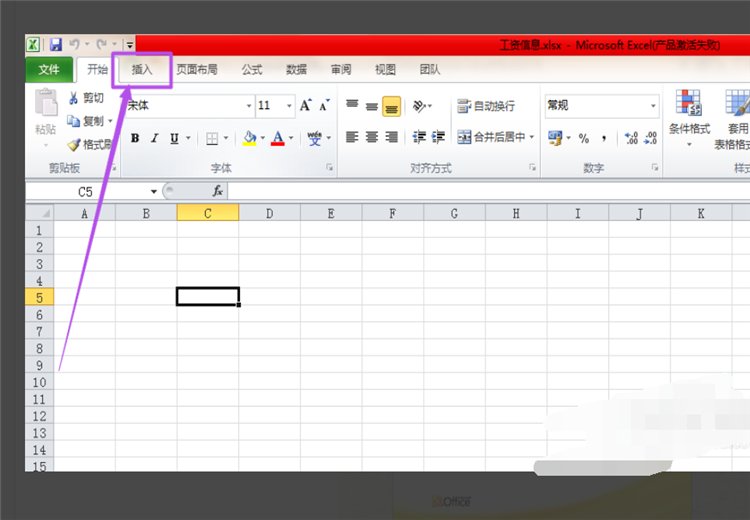Click the orientation text-angle icon
The image size is (750, 520).
tap(419, 106)
